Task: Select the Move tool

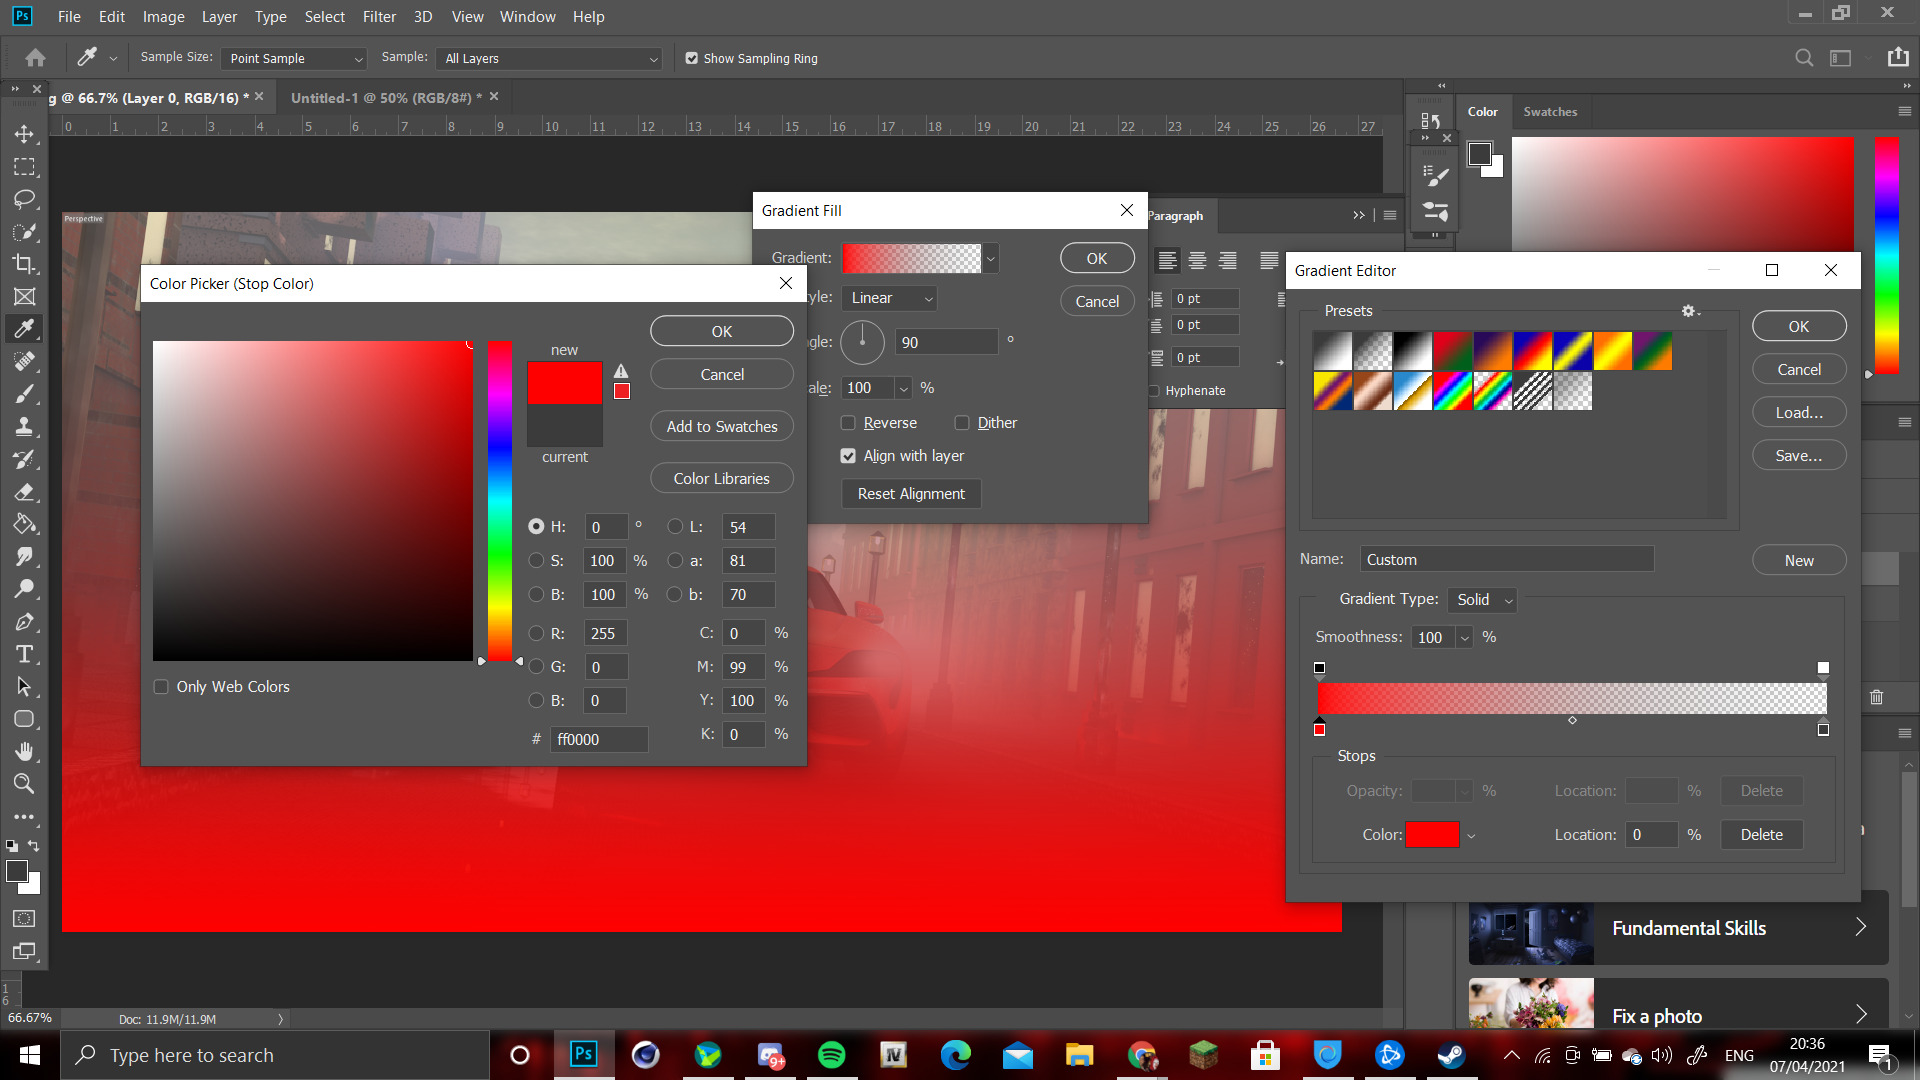Action: [x=24, y=134]
